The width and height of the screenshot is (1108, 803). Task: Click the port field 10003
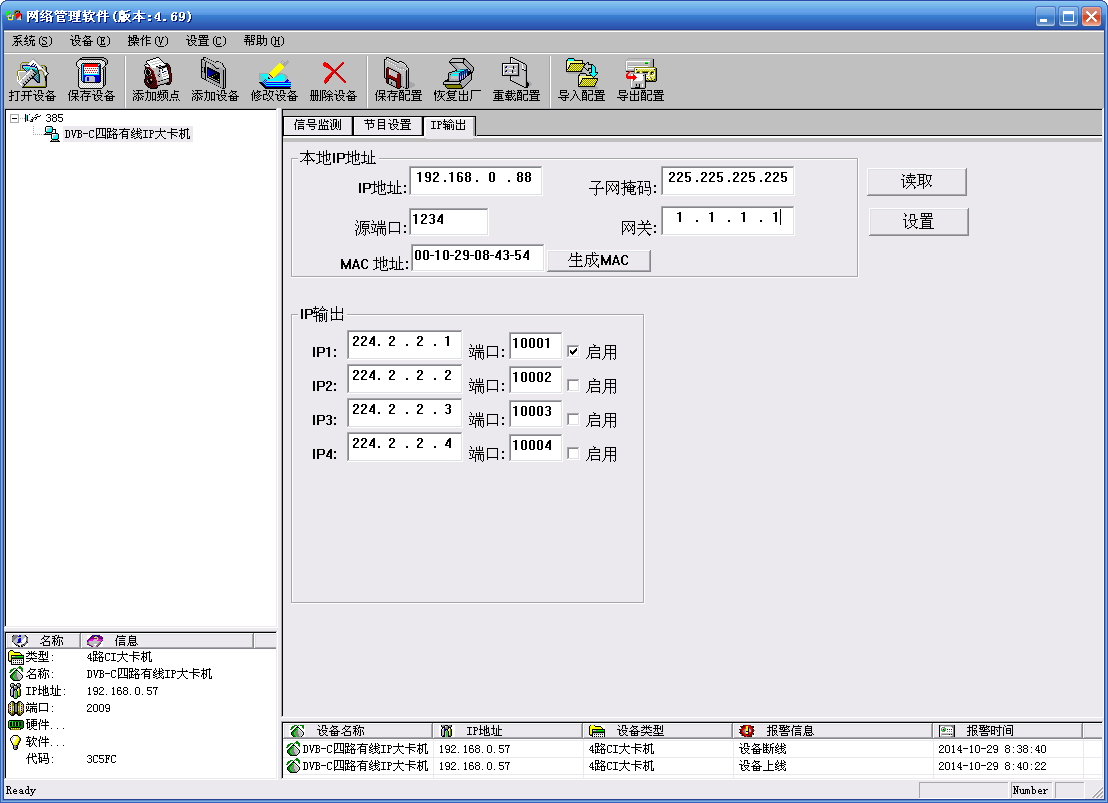coord(536,414)
